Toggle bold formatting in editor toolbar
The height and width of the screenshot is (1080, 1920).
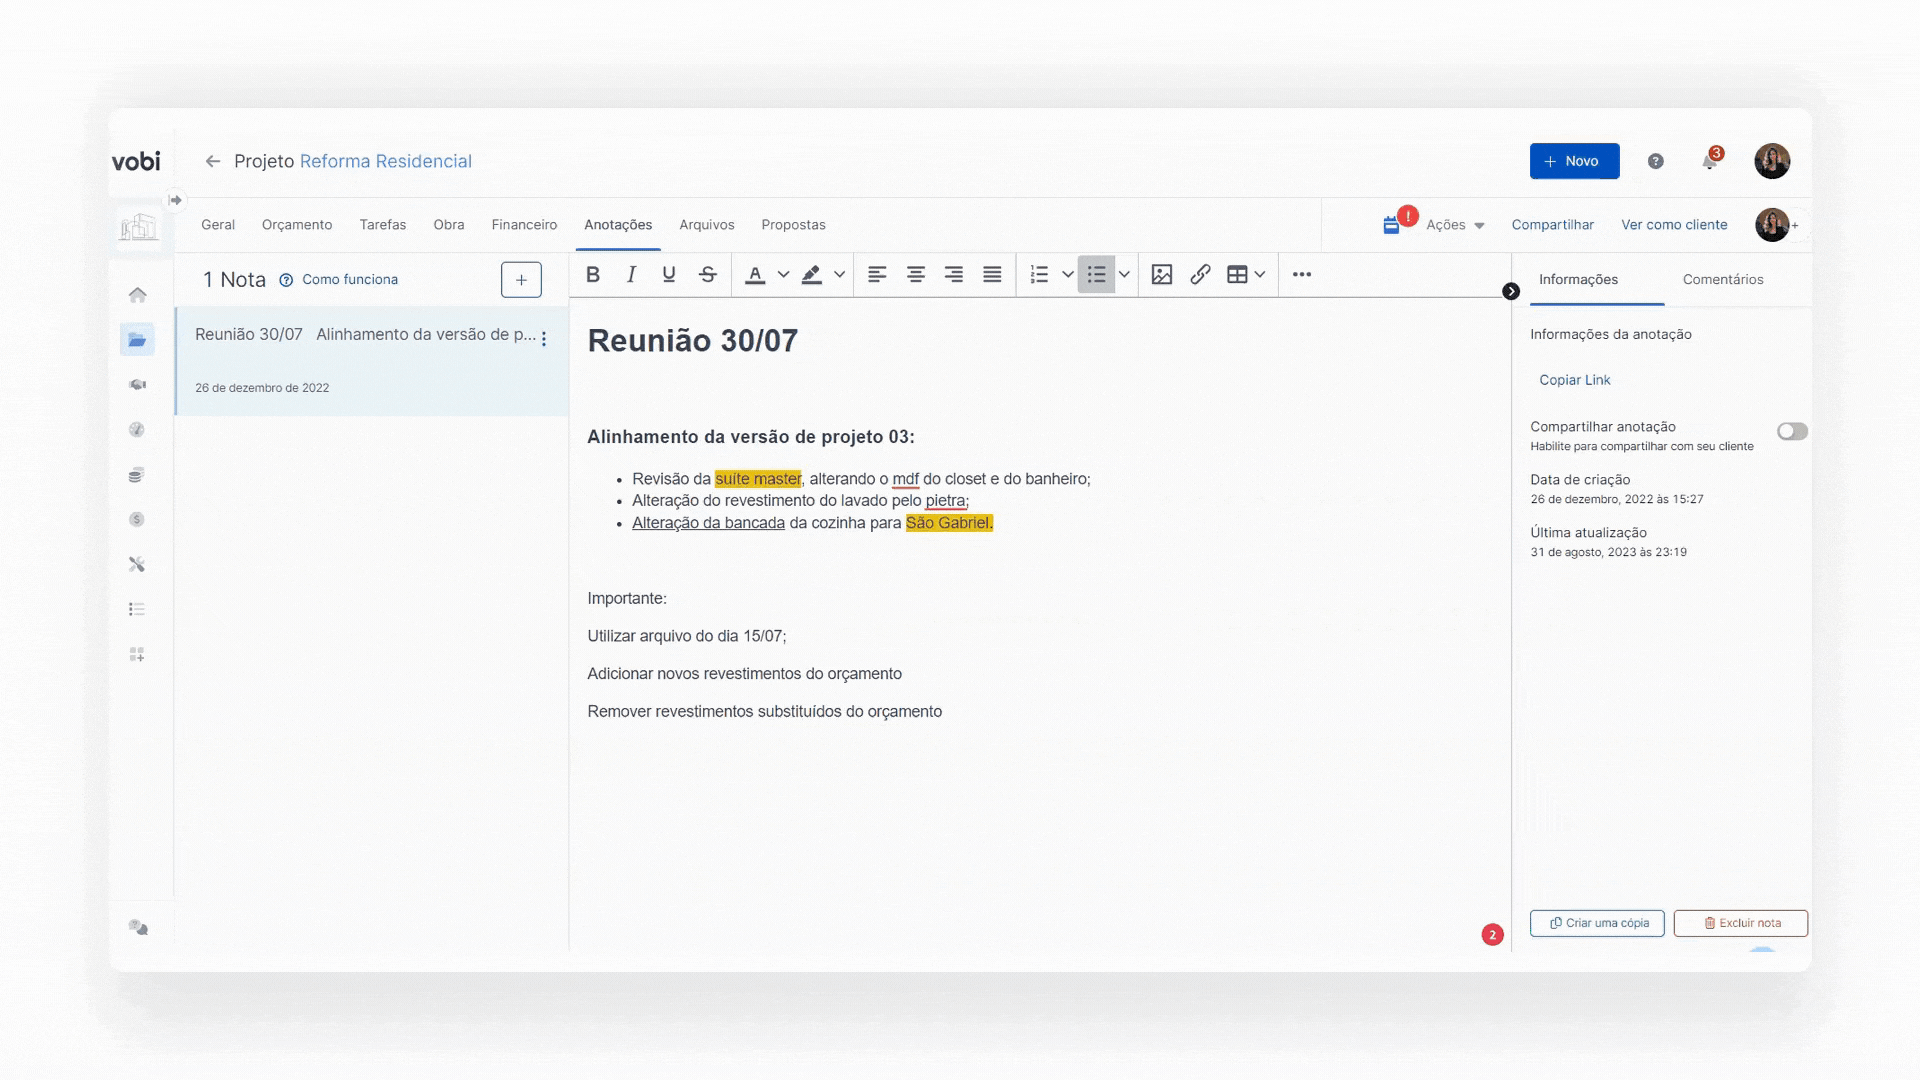coord(593,274)
